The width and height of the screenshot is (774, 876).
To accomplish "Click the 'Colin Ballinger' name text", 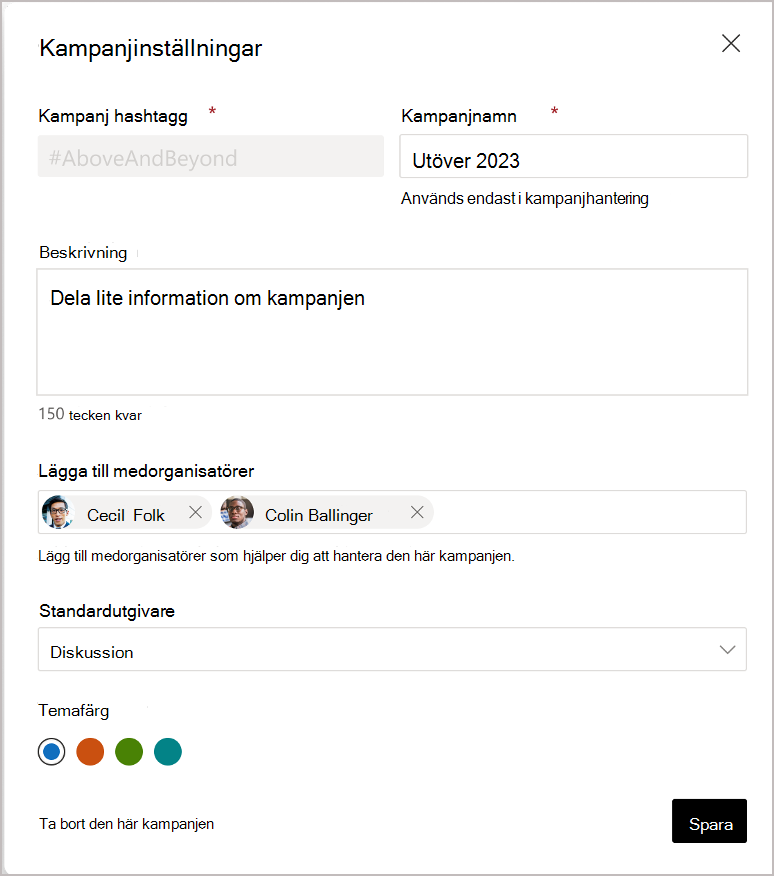I will click(x=319, y=515).
